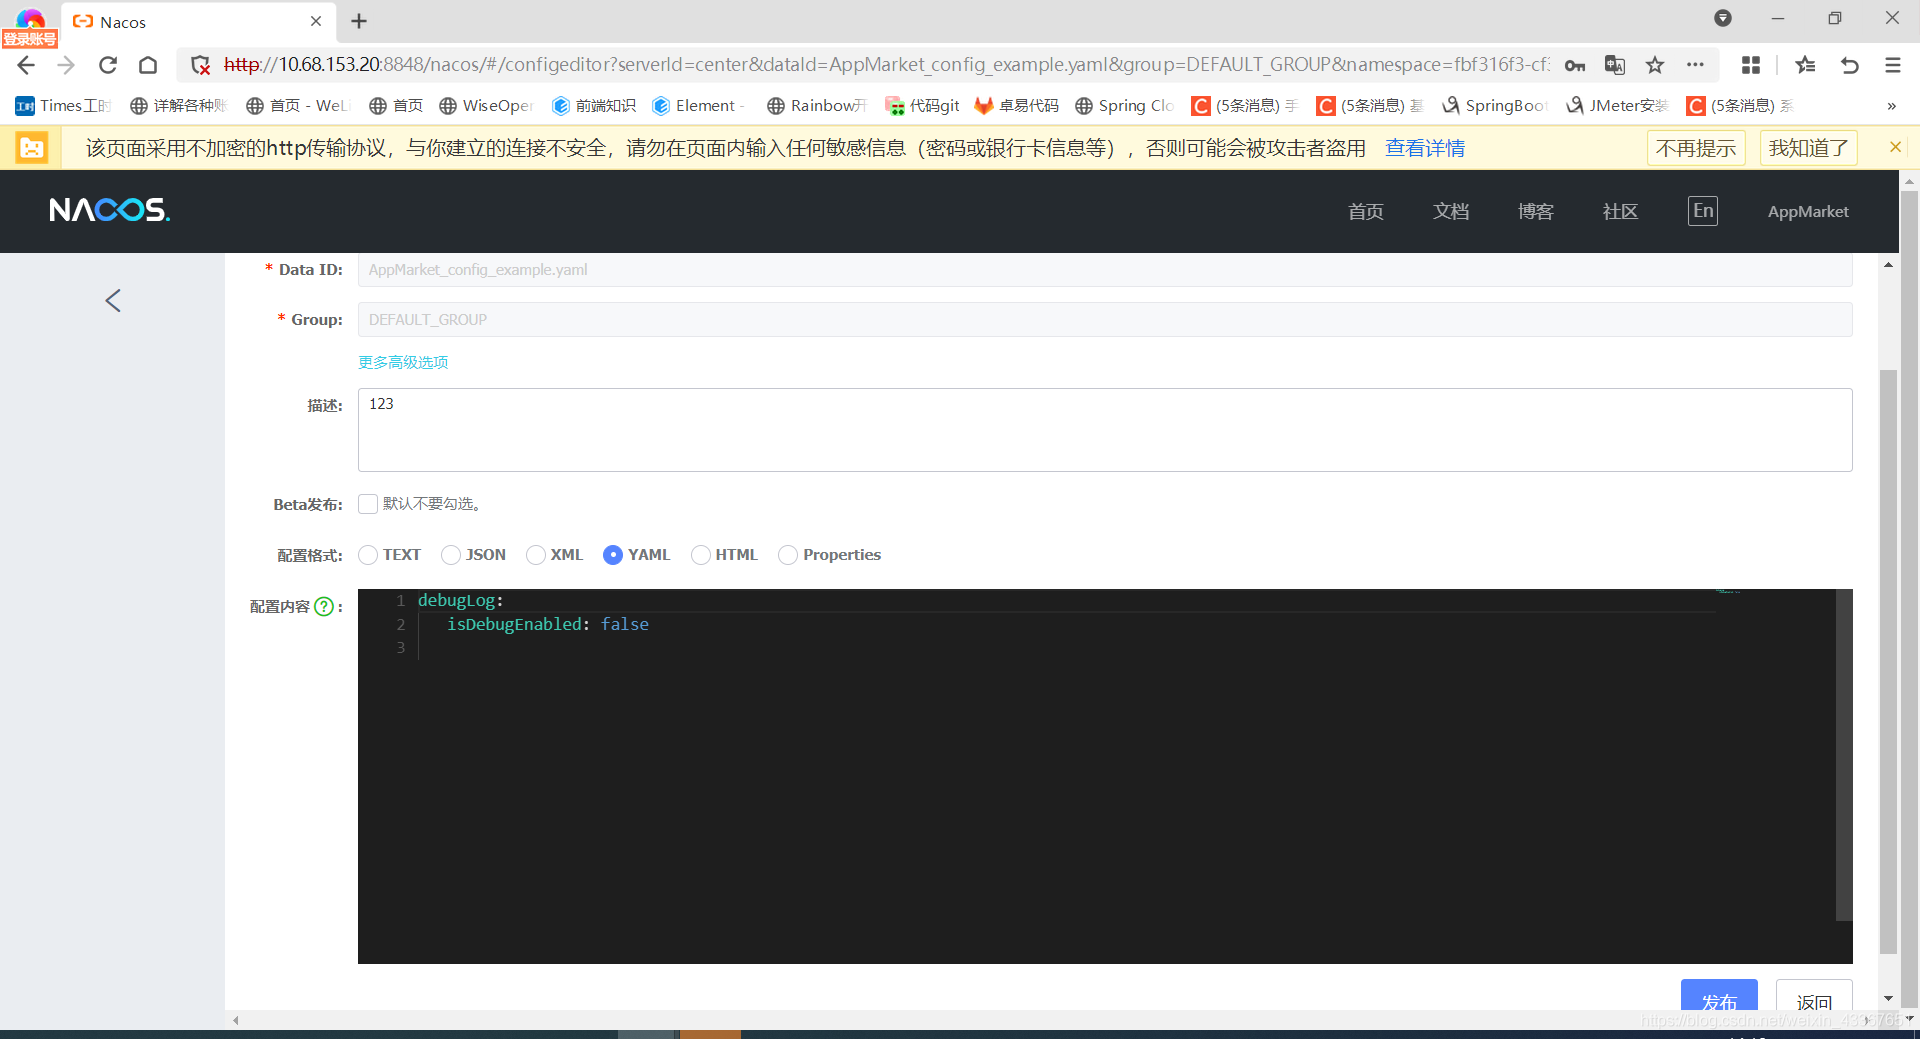This screenshot has width=1920, height=1039.
Task: Click the translate page icon
Action: pyautogui.click(x=1615, y=65)
